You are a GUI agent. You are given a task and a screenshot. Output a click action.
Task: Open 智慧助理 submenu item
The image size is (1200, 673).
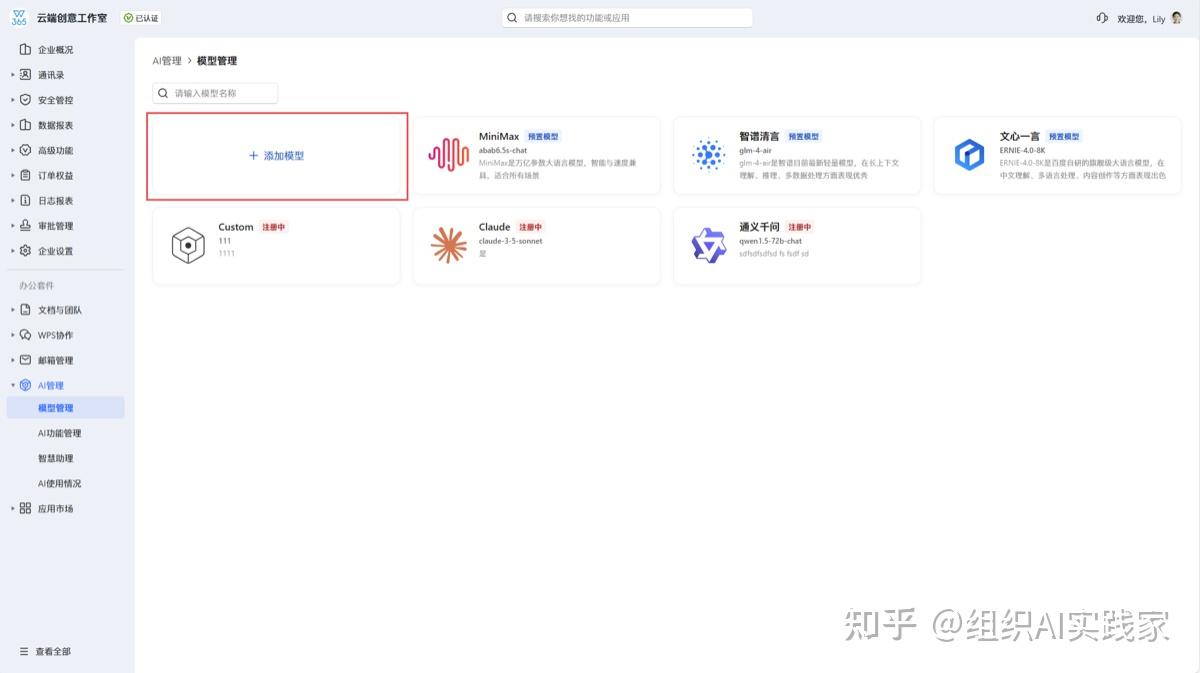point(56,458)
